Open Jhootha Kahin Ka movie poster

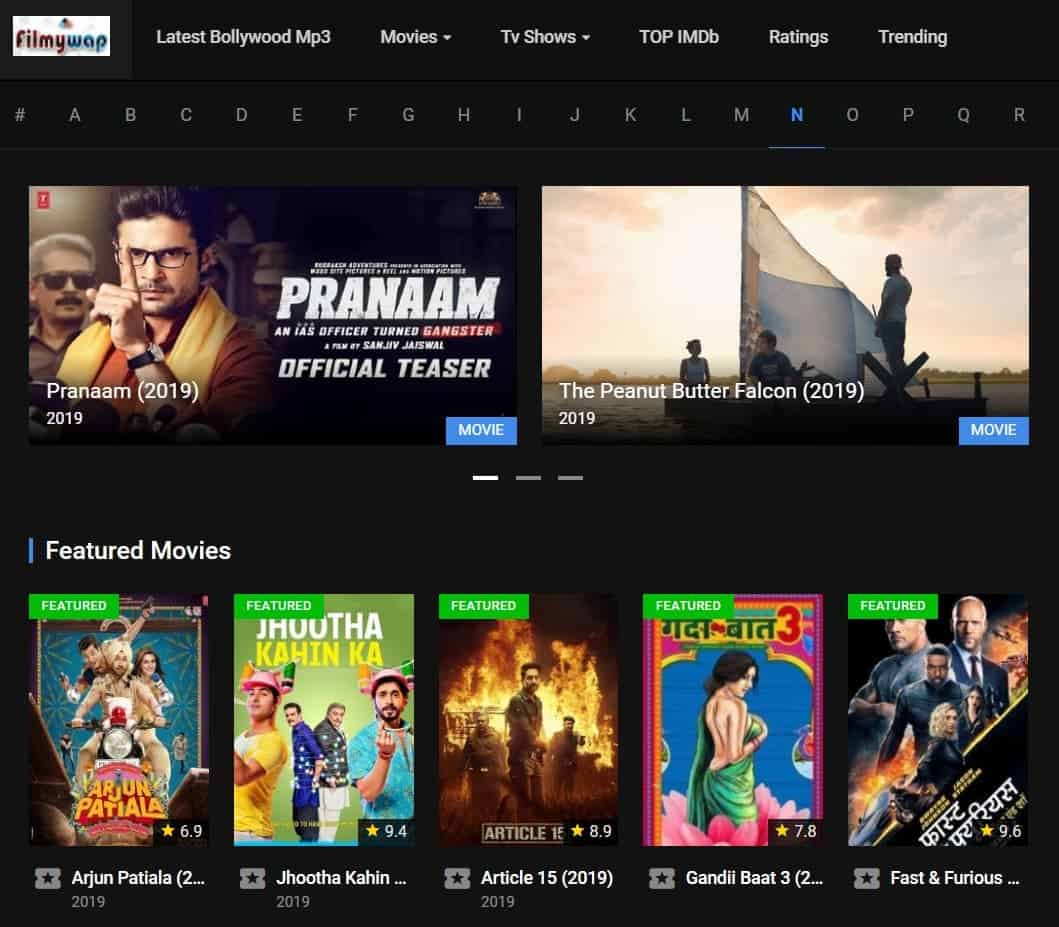(324, 720)
